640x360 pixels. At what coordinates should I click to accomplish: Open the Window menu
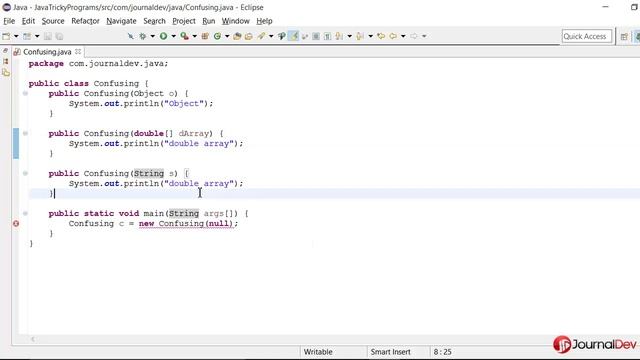[236, 21]
